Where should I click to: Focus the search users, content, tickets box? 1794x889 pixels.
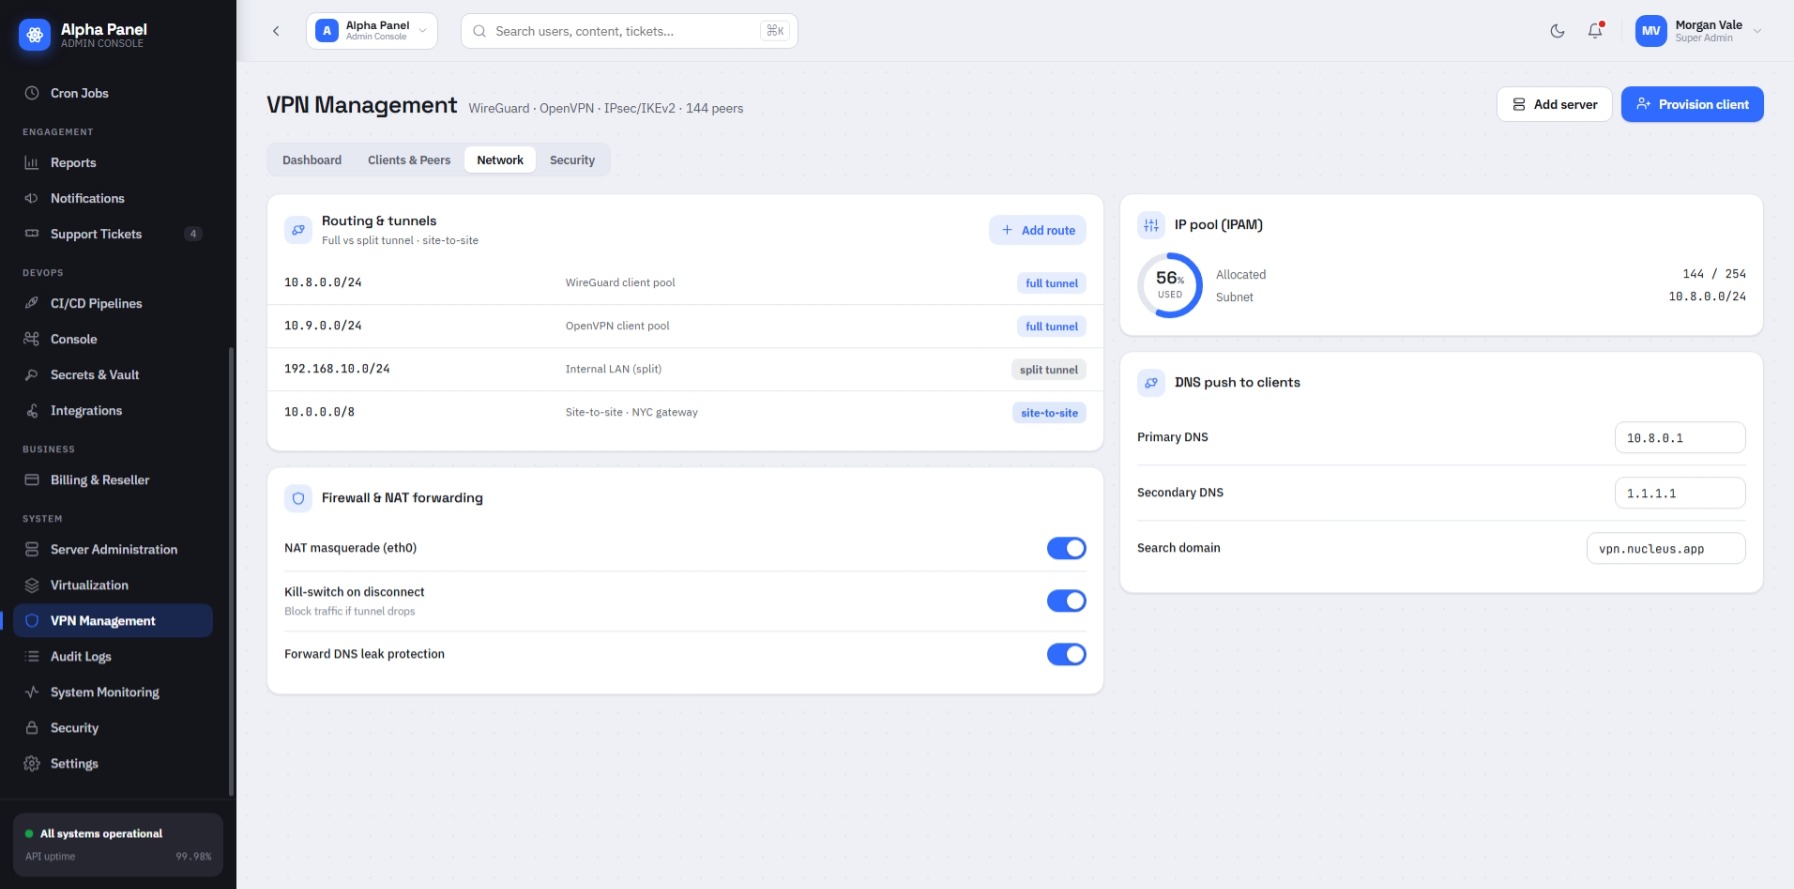[x=629, y=31]
